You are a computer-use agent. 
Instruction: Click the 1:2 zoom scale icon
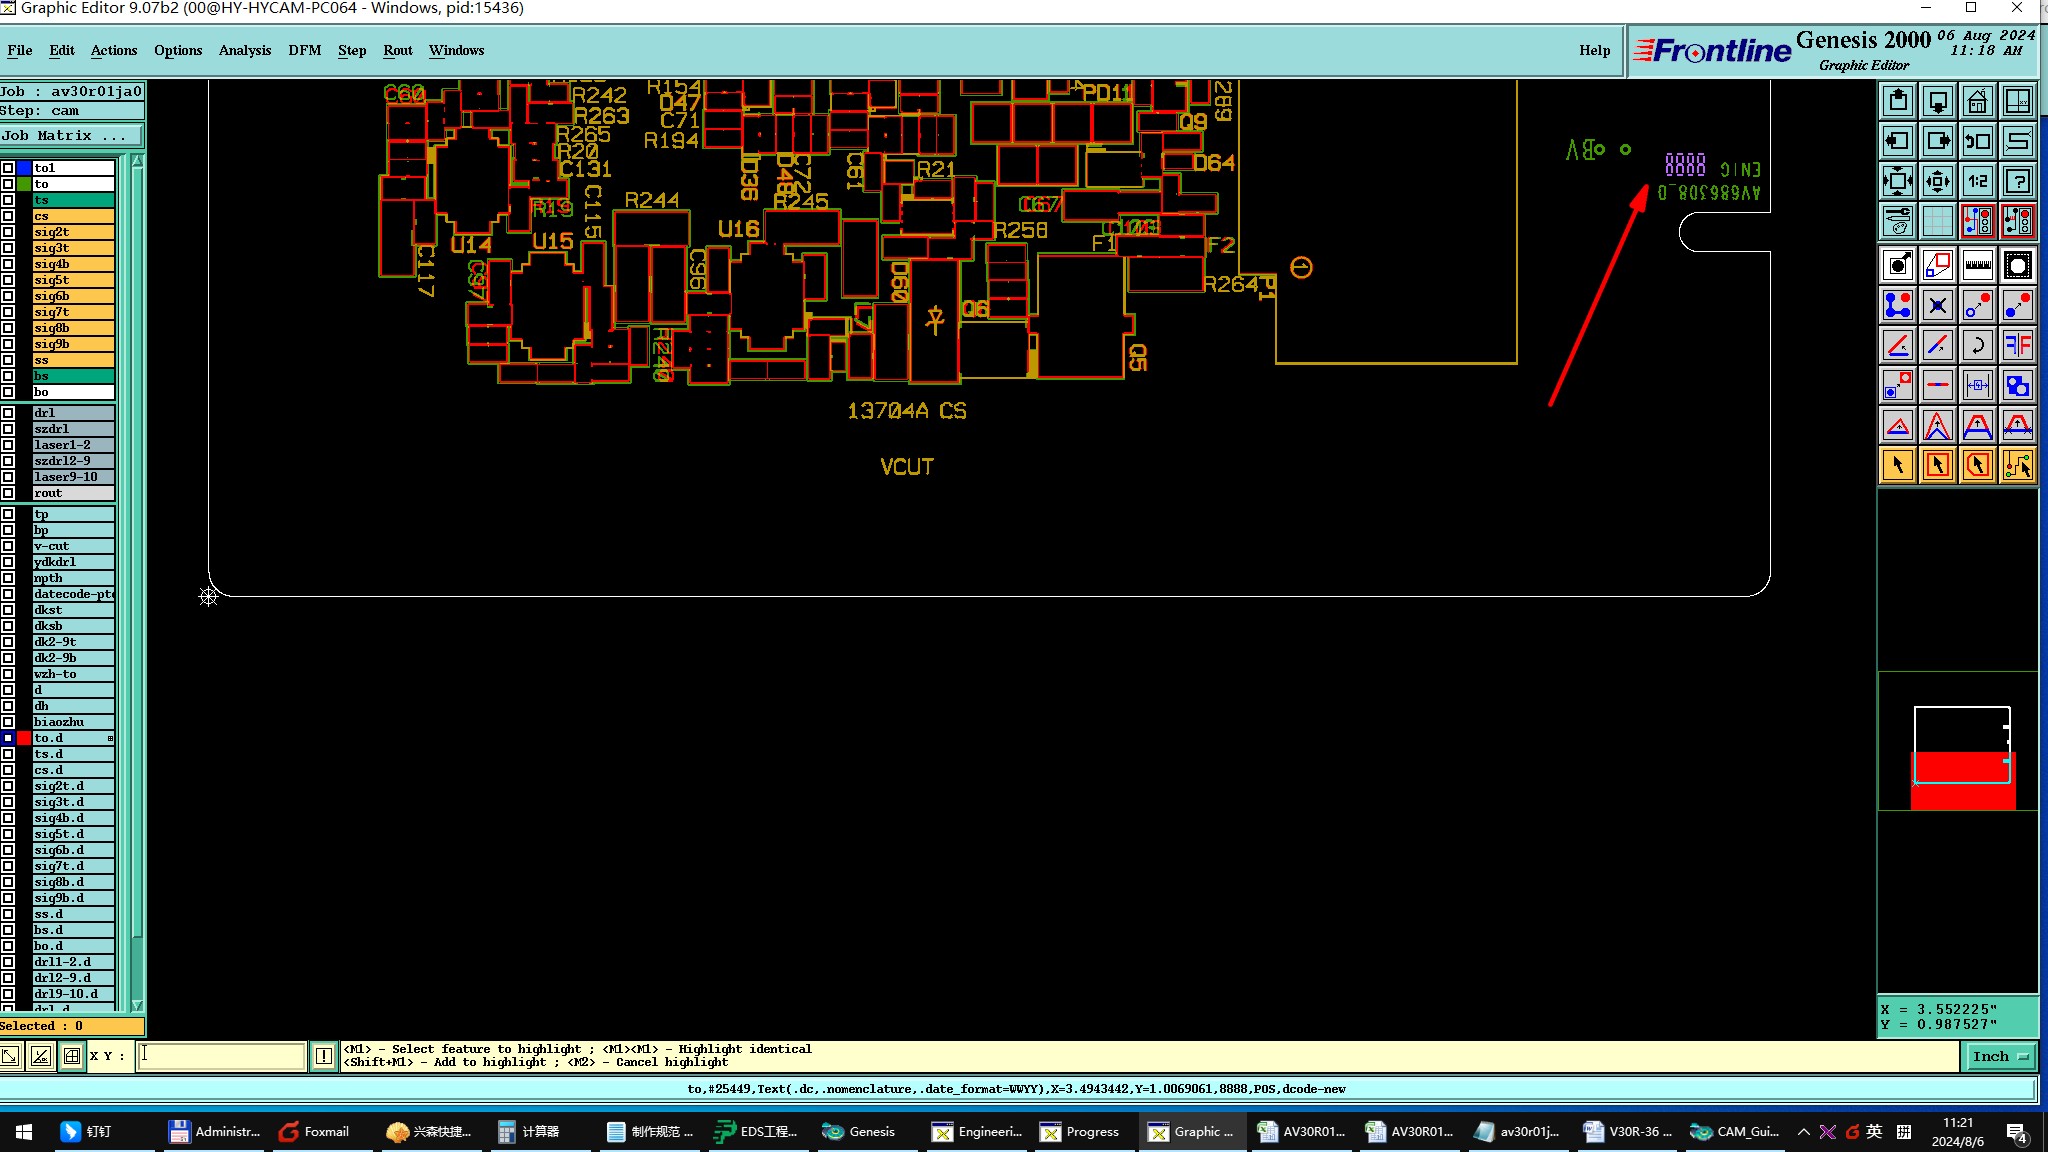(1977, 181)
